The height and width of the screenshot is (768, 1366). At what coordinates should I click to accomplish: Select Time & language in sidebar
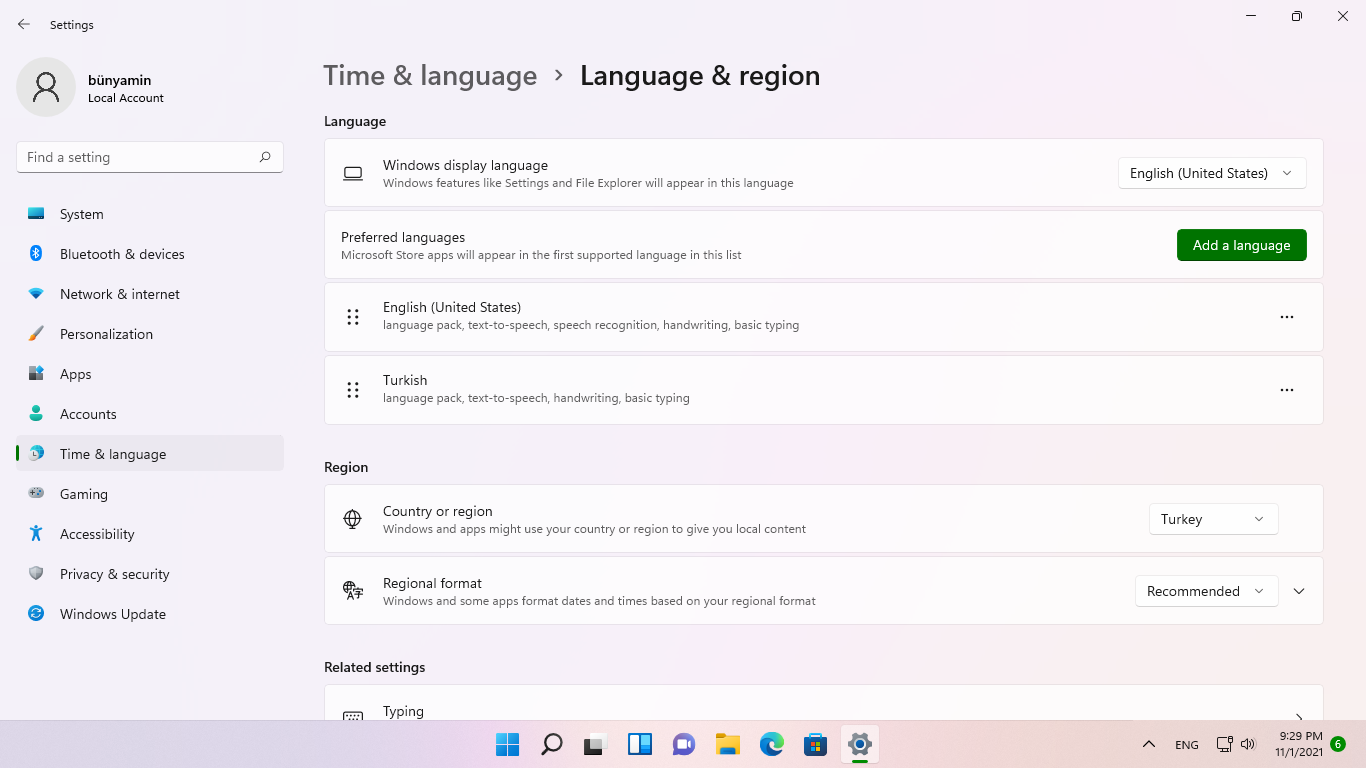[150, 454]
